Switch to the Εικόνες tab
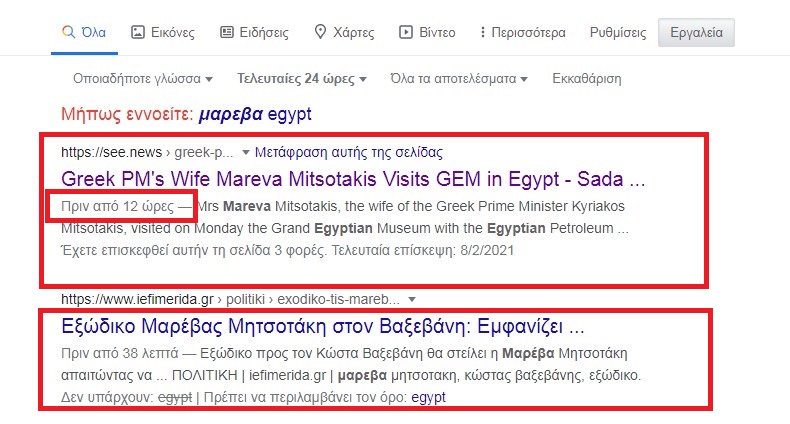 point(163,33)
